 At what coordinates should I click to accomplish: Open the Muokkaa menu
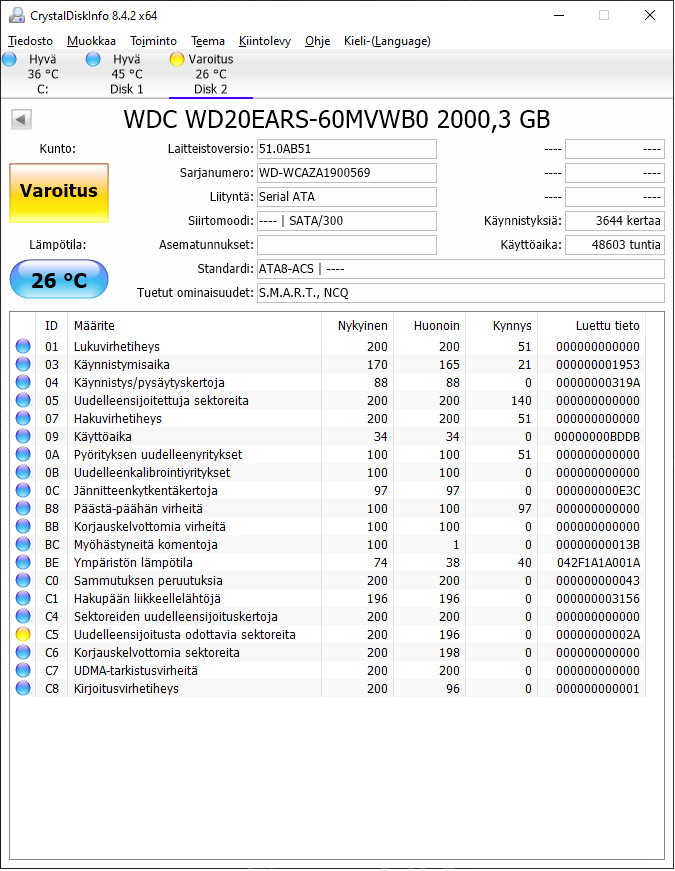coord(91,41)
